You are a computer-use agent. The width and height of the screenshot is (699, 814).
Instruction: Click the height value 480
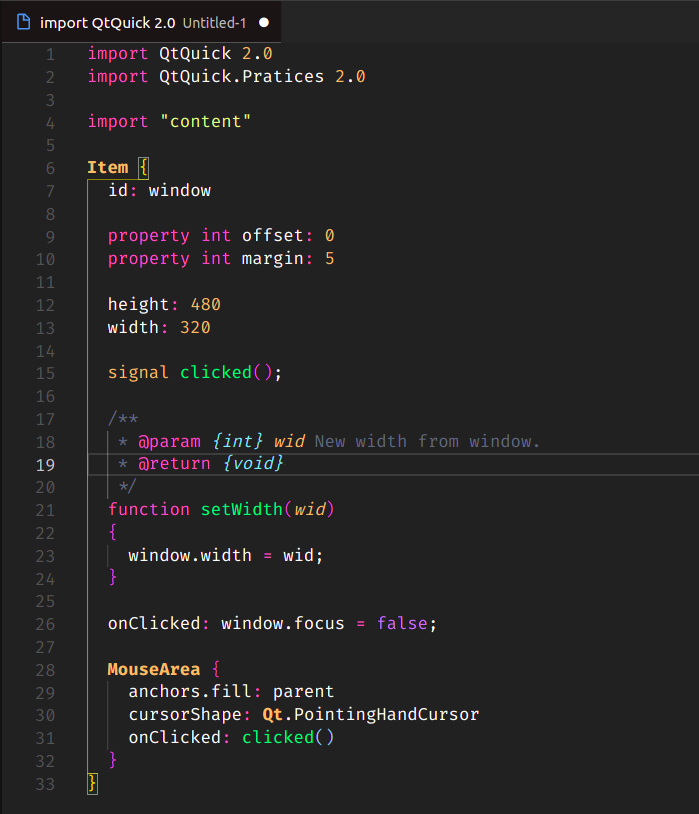[x=206, y=304]
